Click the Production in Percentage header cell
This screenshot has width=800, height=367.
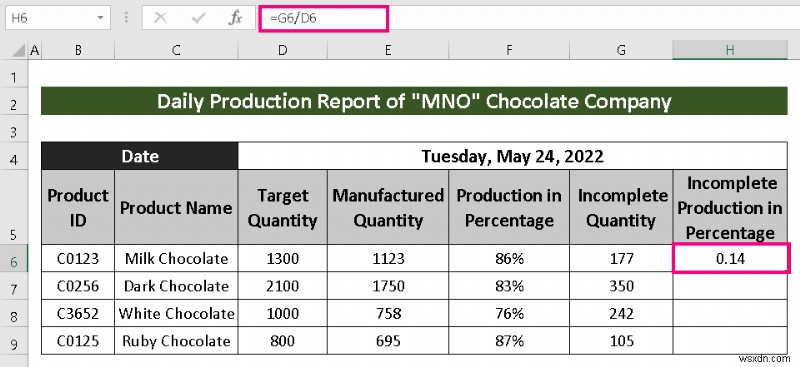509,207
